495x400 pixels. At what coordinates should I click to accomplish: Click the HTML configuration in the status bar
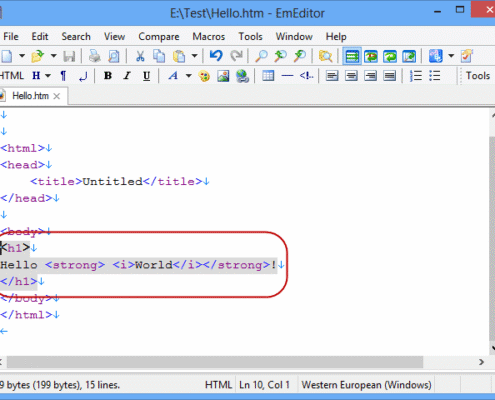(x=218, y=385)
